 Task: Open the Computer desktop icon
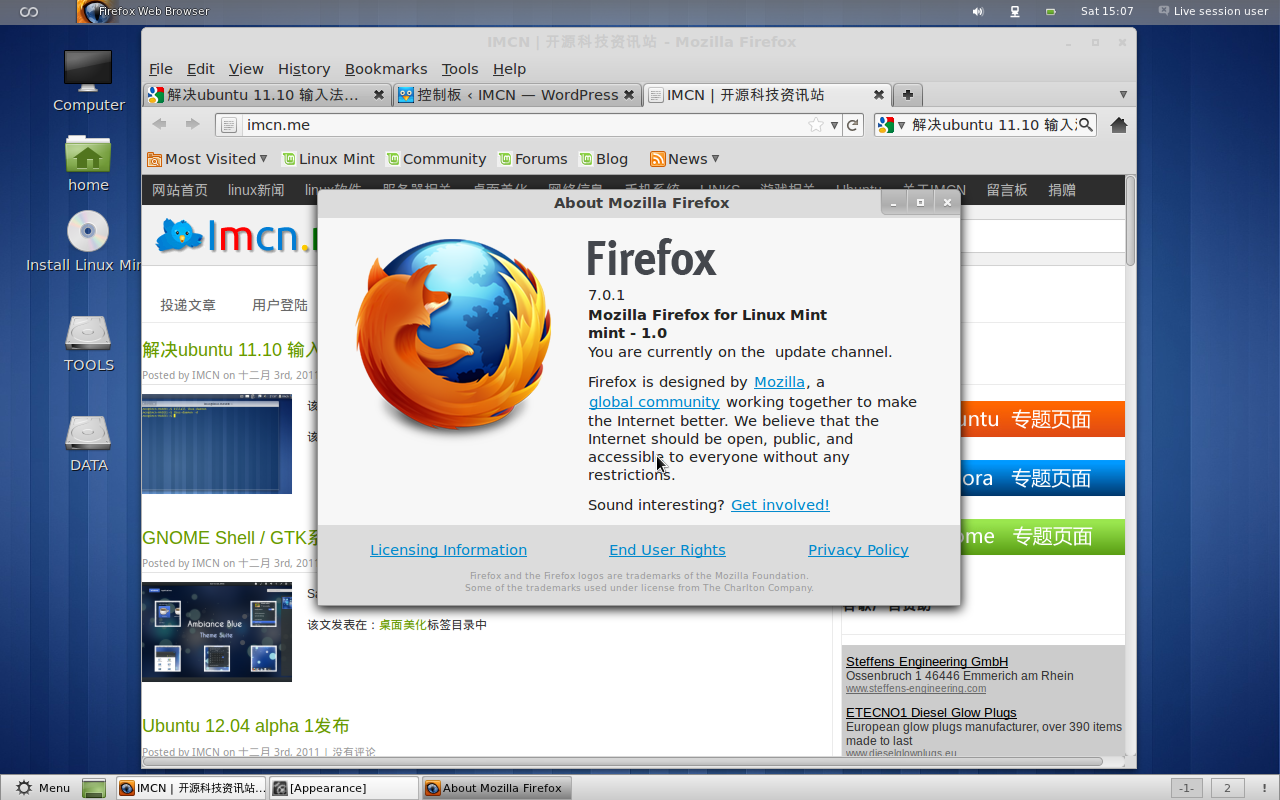point(88,69)
